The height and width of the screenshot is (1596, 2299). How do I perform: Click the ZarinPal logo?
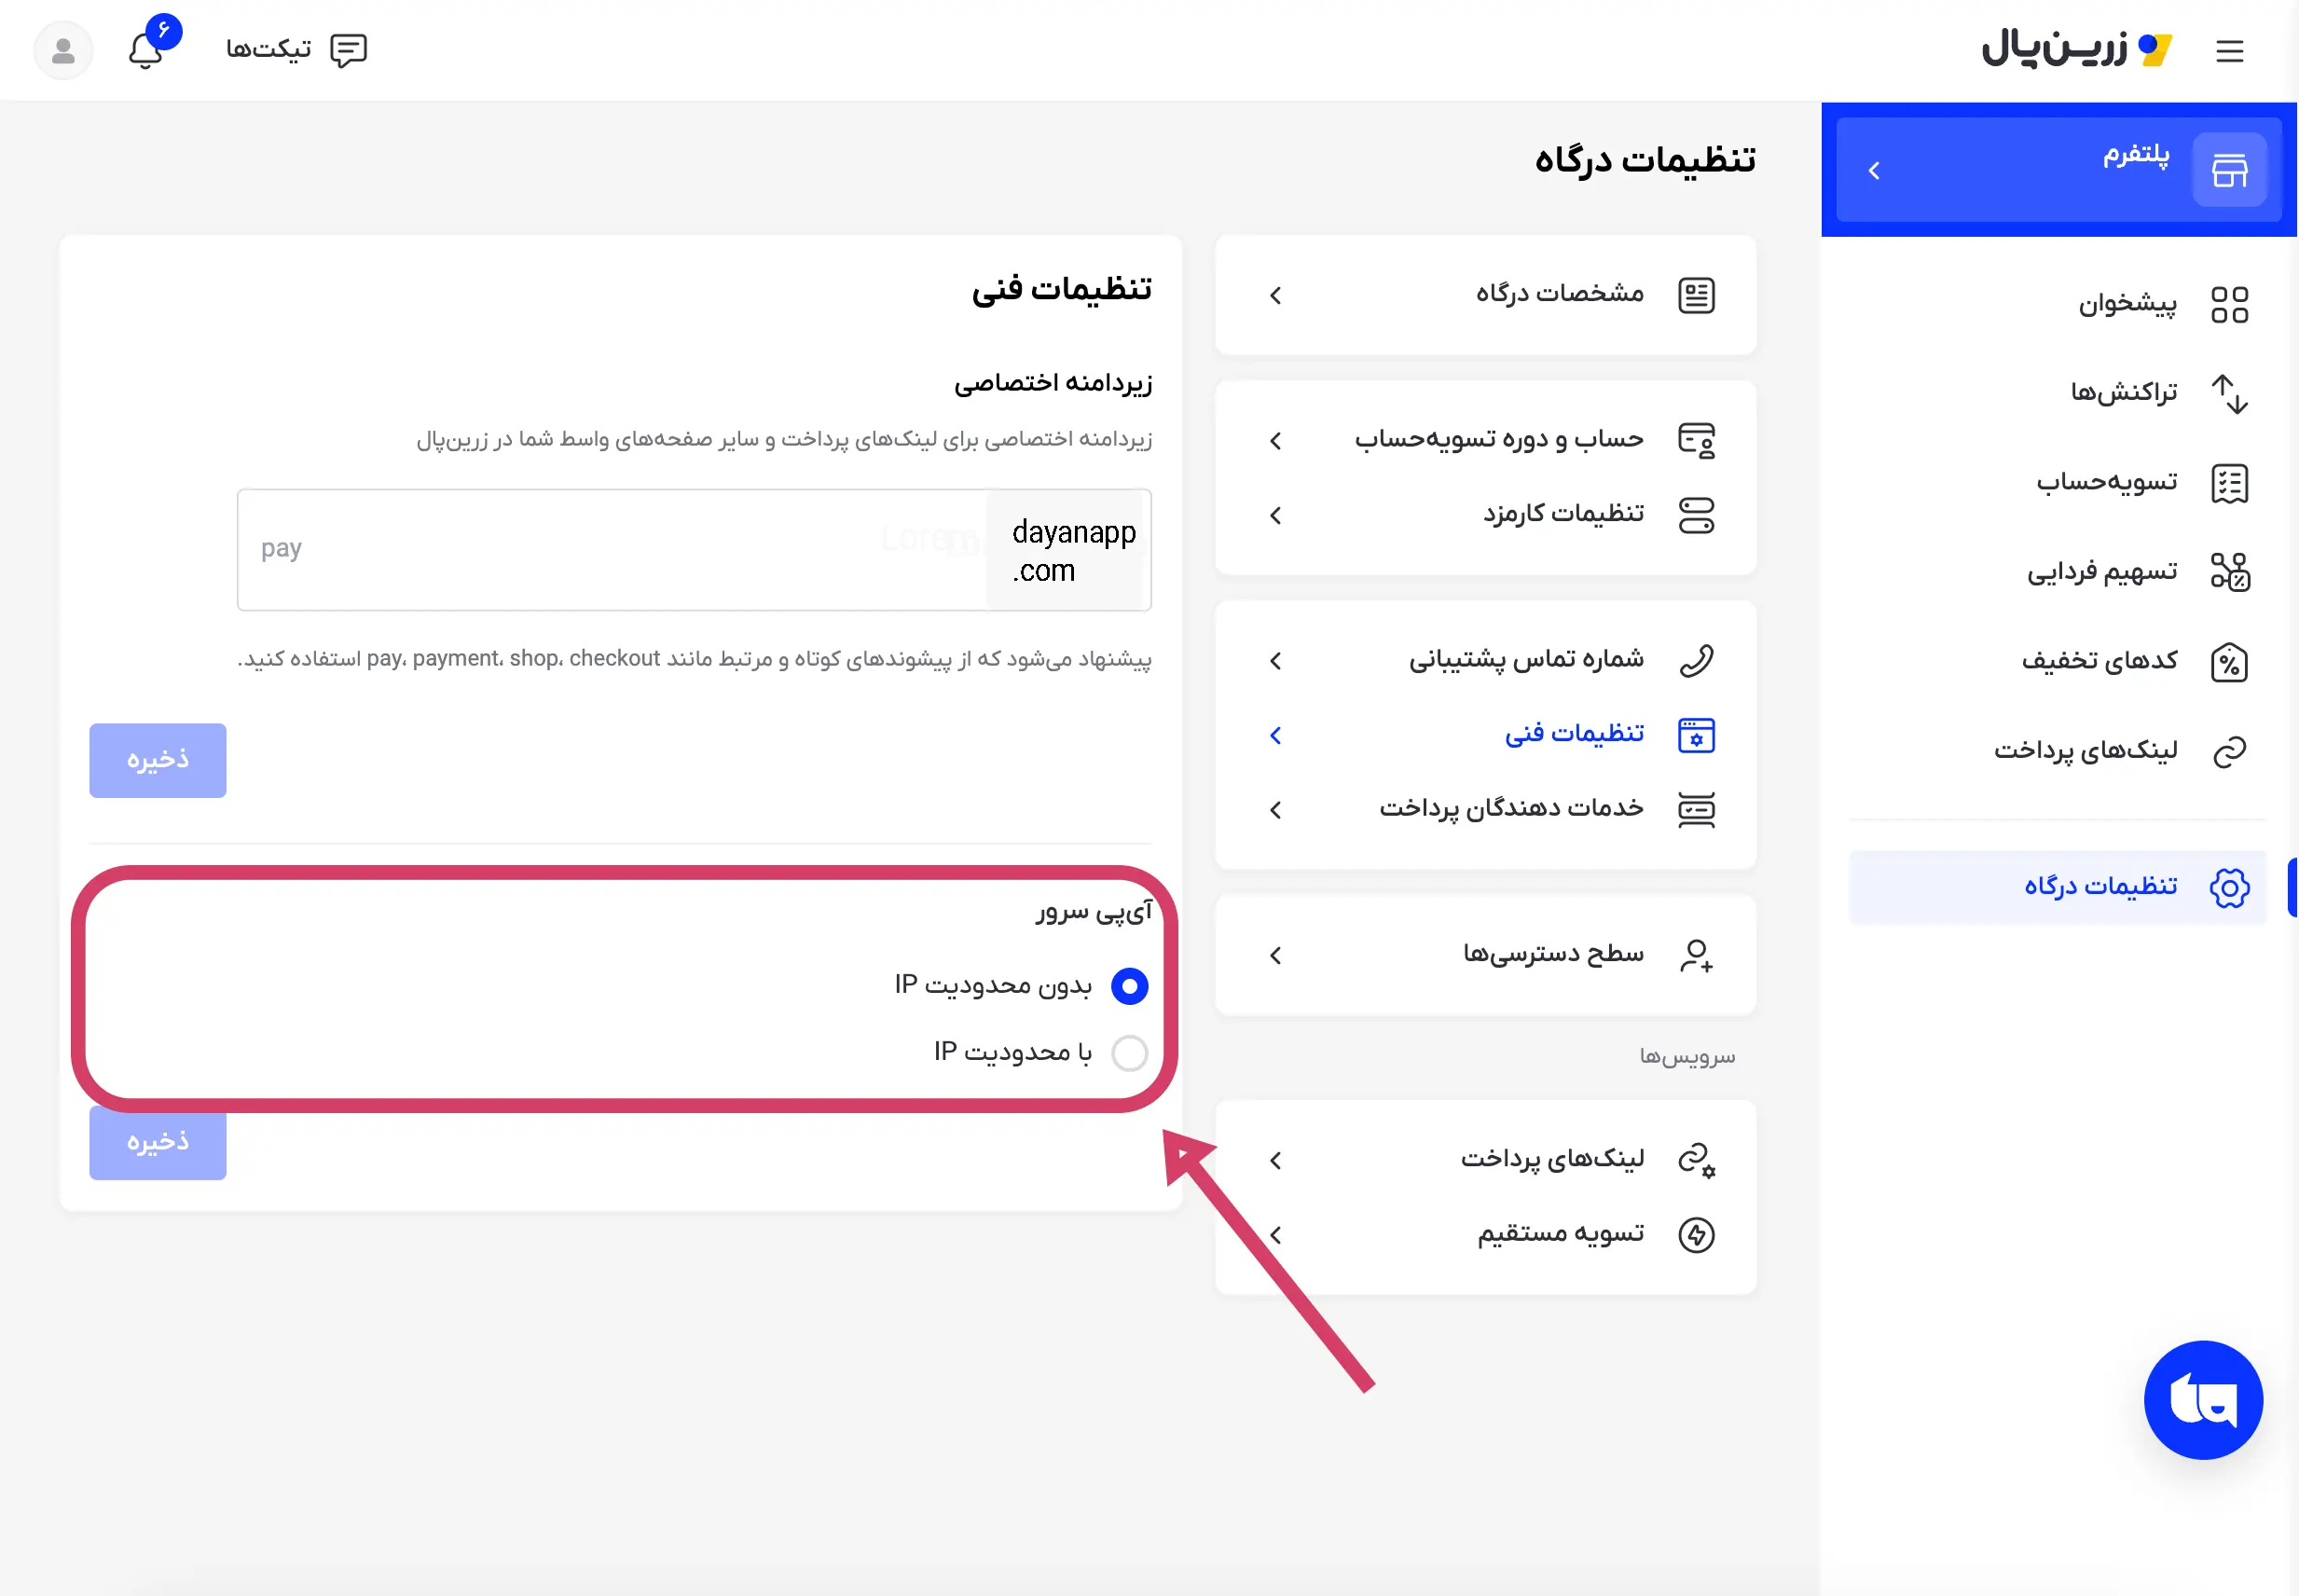(x=2076, y=48)
